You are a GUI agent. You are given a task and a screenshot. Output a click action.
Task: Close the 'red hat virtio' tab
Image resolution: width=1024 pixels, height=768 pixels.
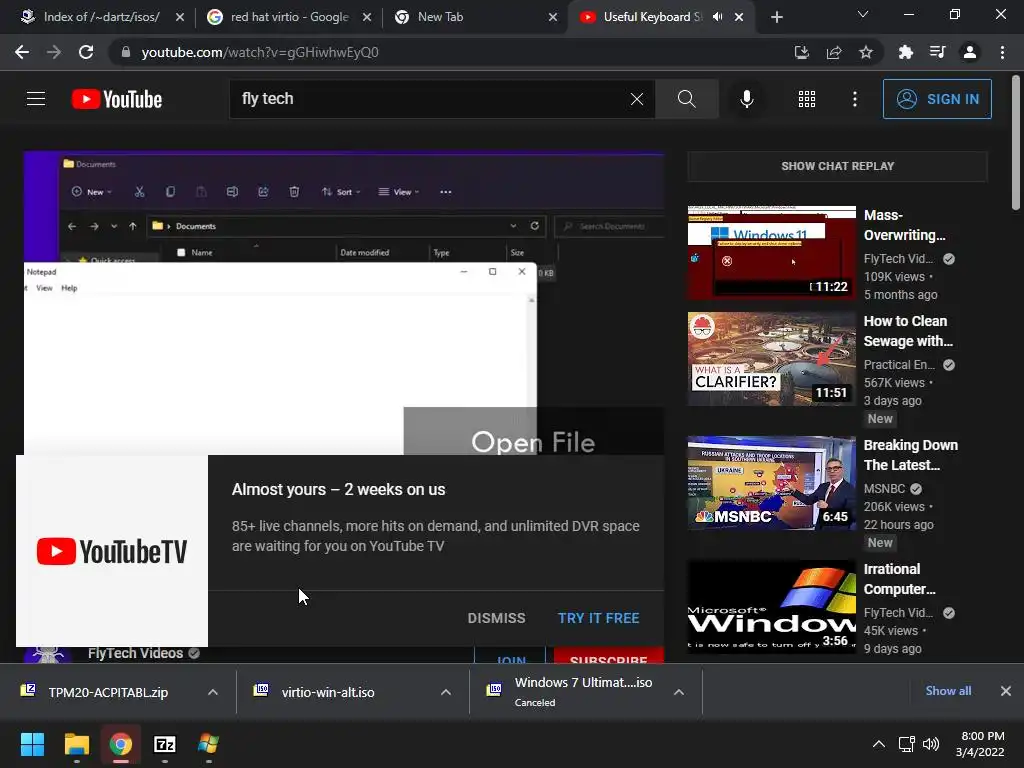[x=367, y=17]
